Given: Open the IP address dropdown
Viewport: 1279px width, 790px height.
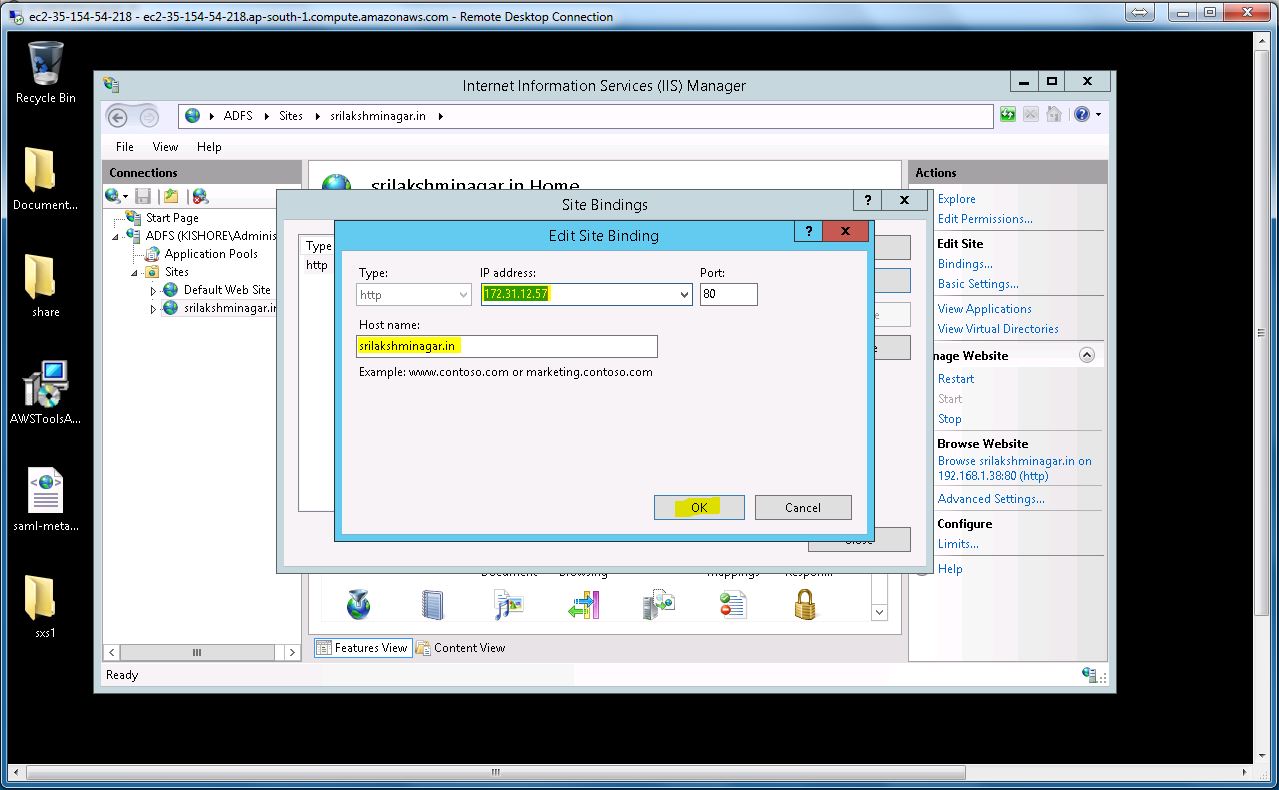Looking at the screenshot, I should 684,295.
